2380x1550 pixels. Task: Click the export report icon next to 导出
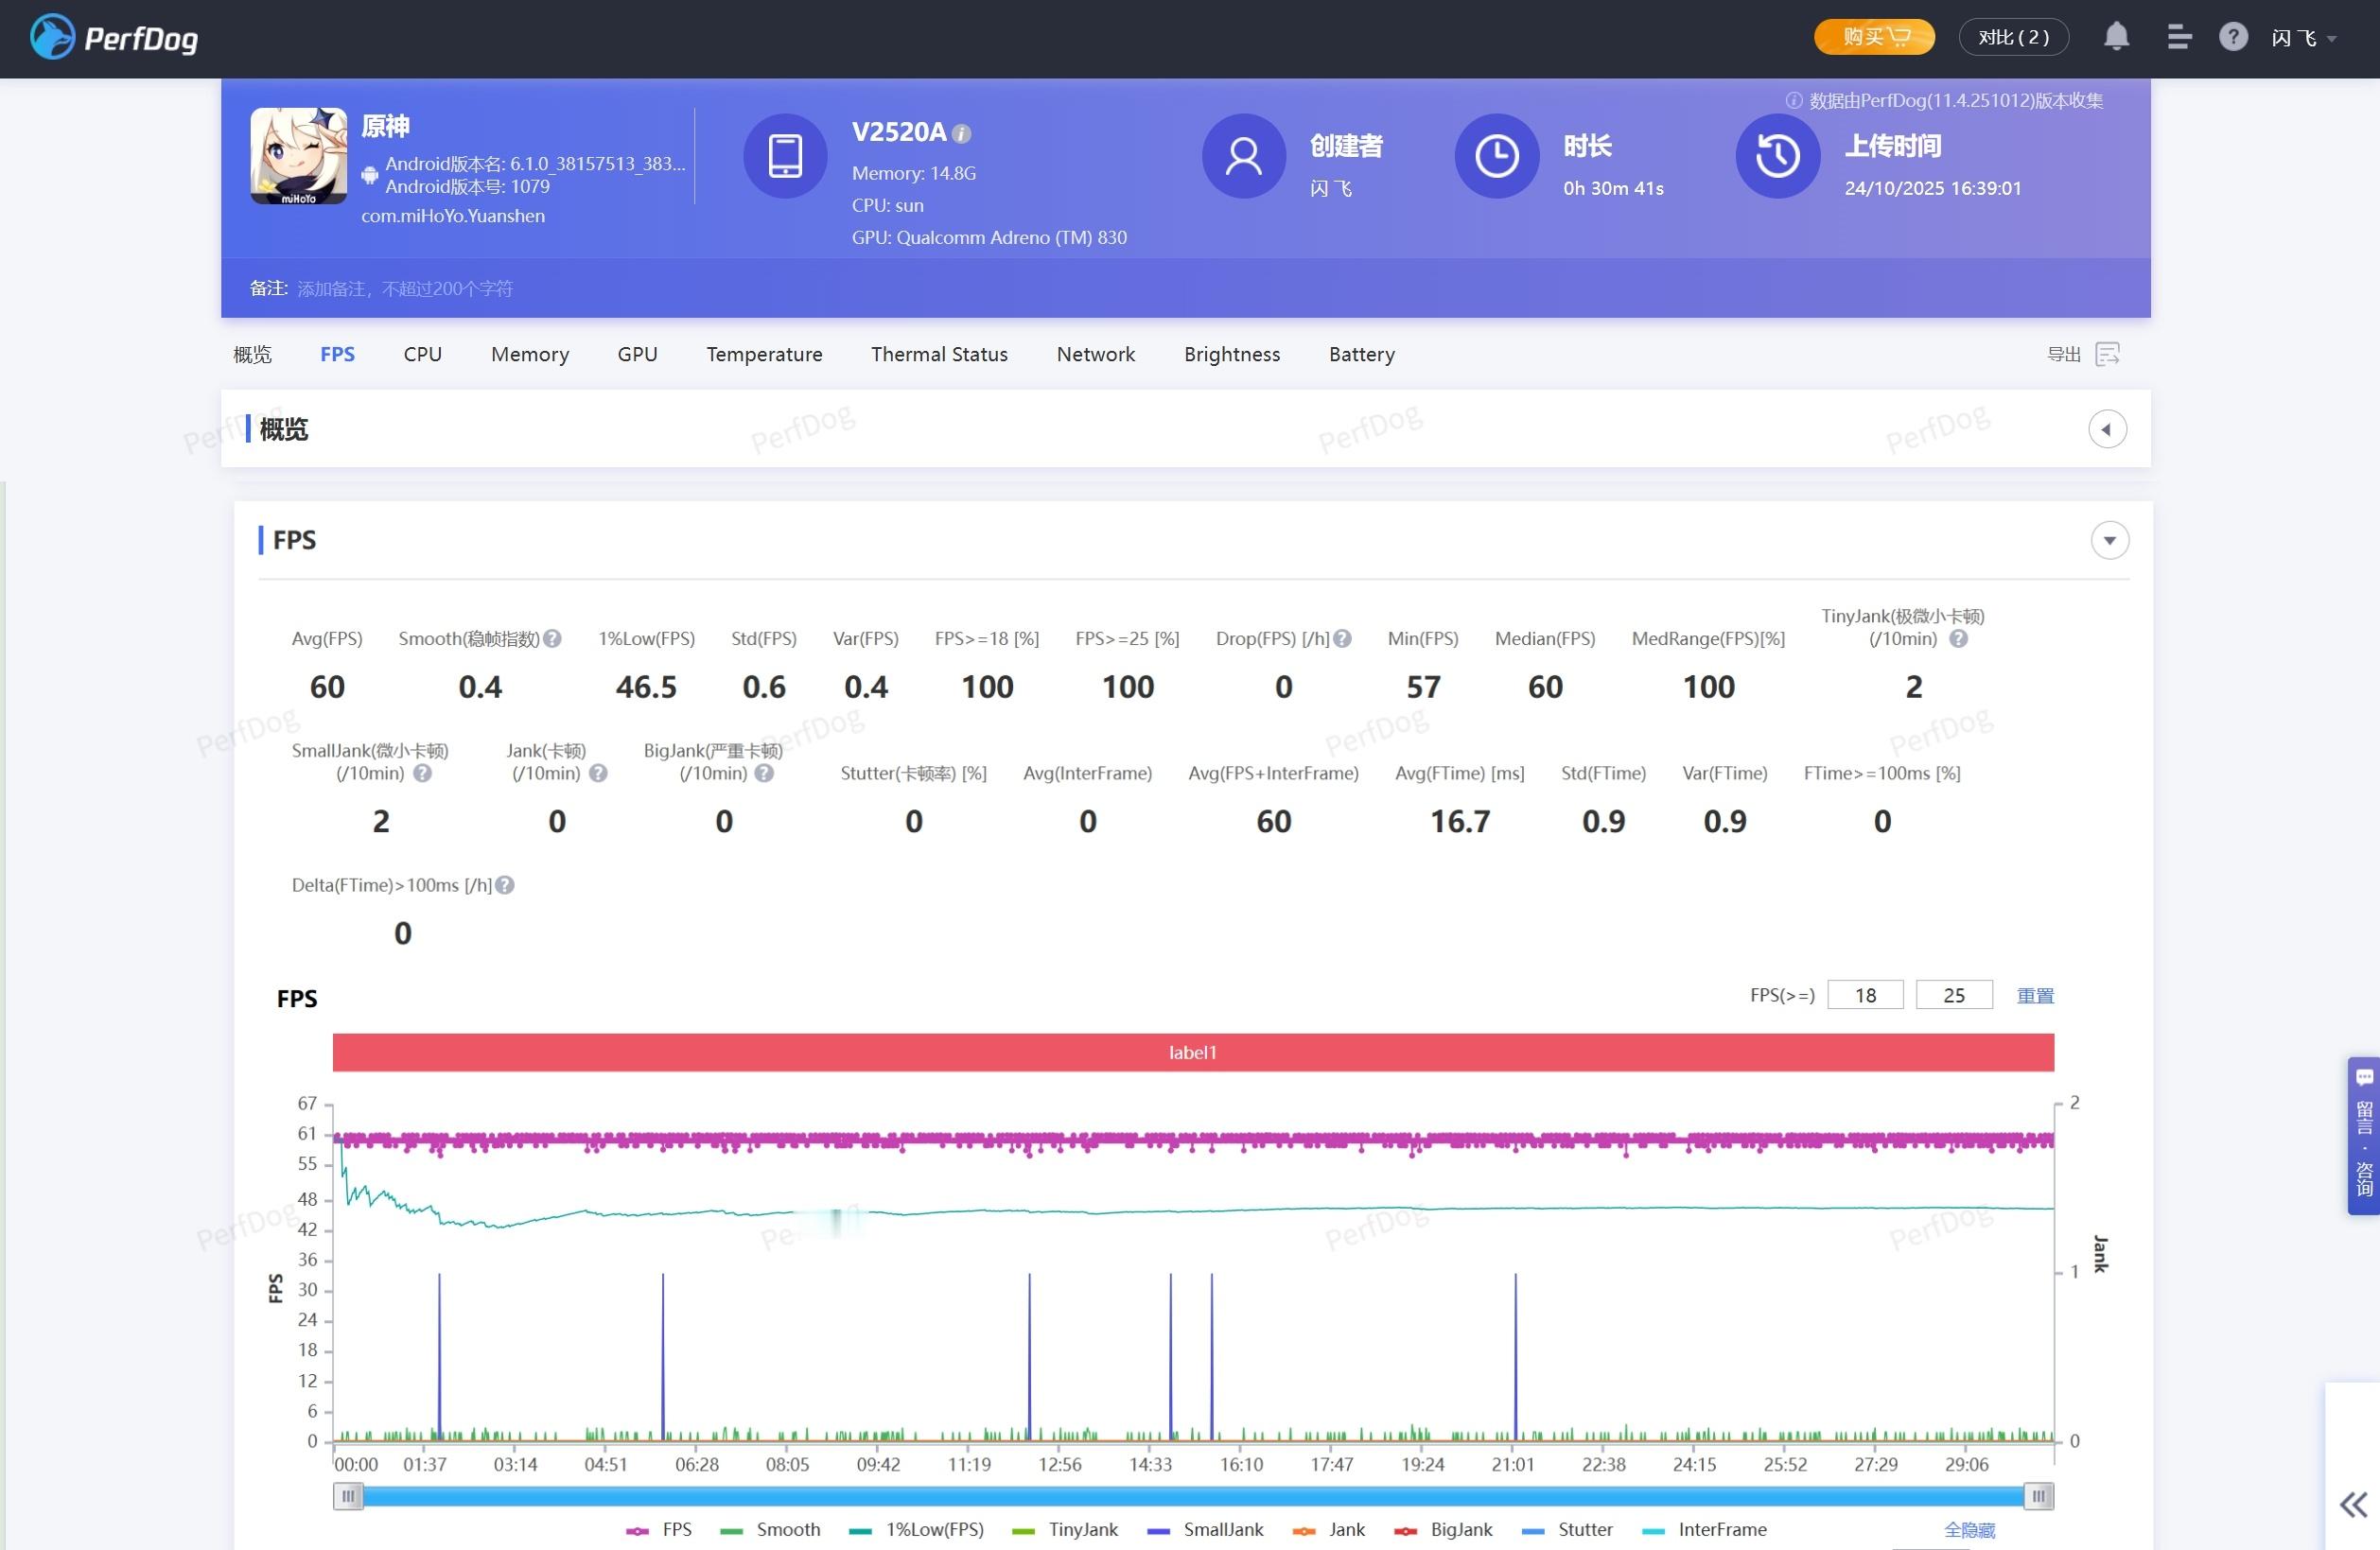click(2108, 354)
